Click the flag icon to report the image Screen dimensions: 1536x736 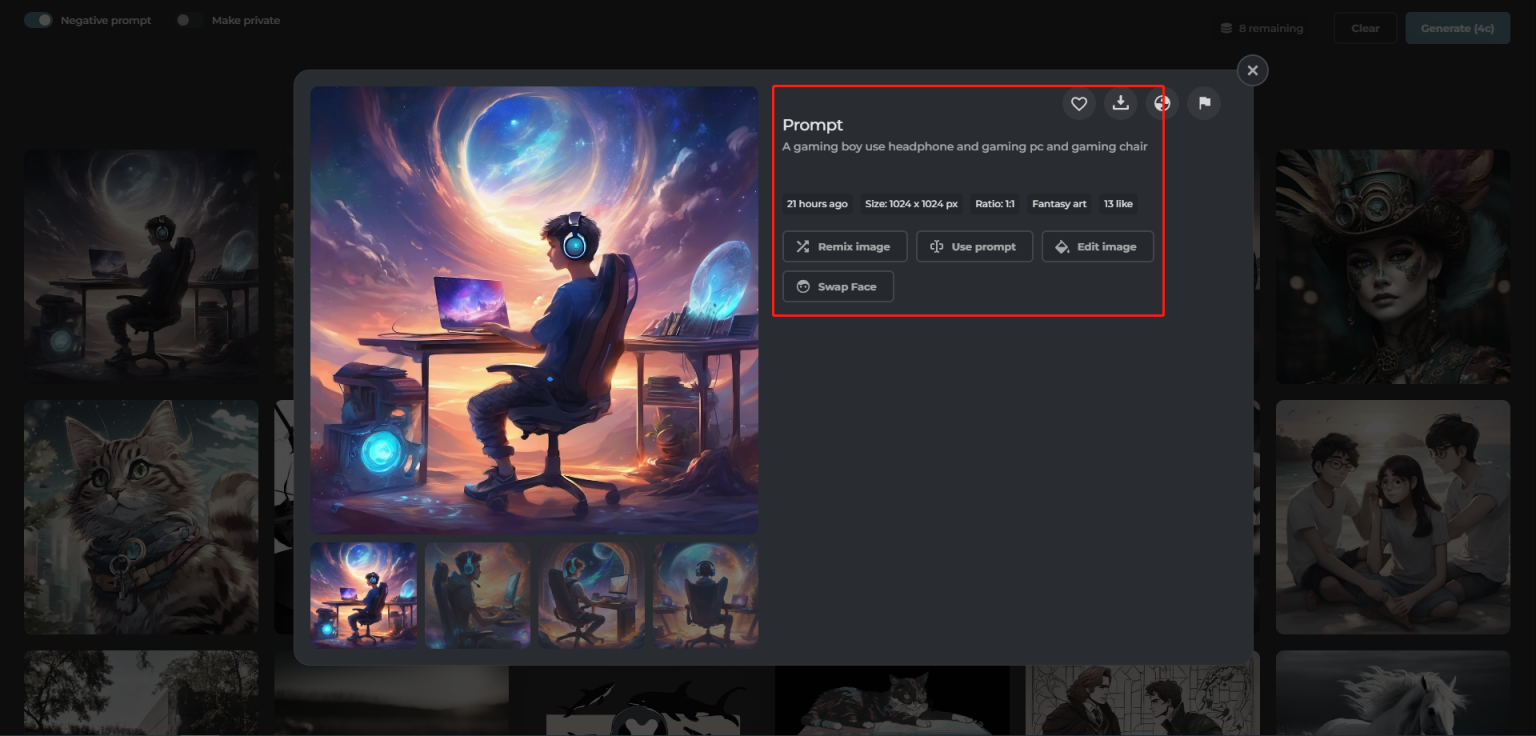click(1204, 103)
